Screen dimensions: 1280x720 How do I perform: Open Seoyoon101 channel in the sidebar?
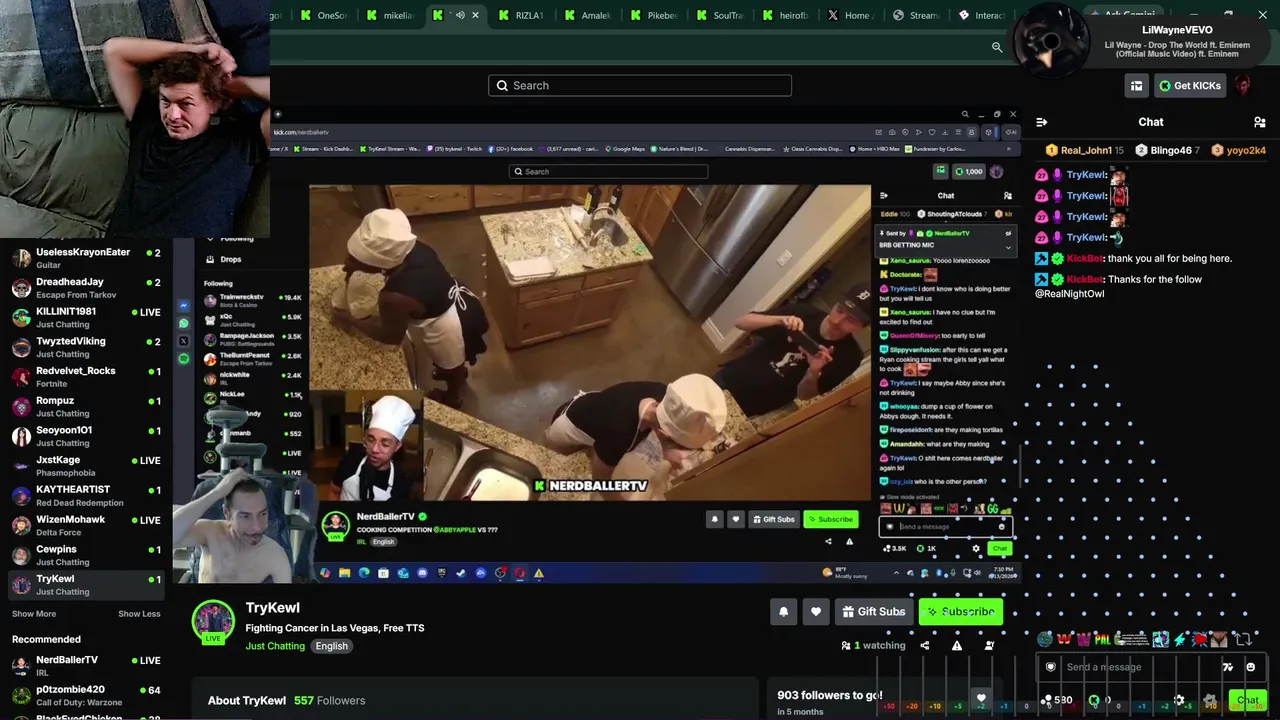(86, 436)
